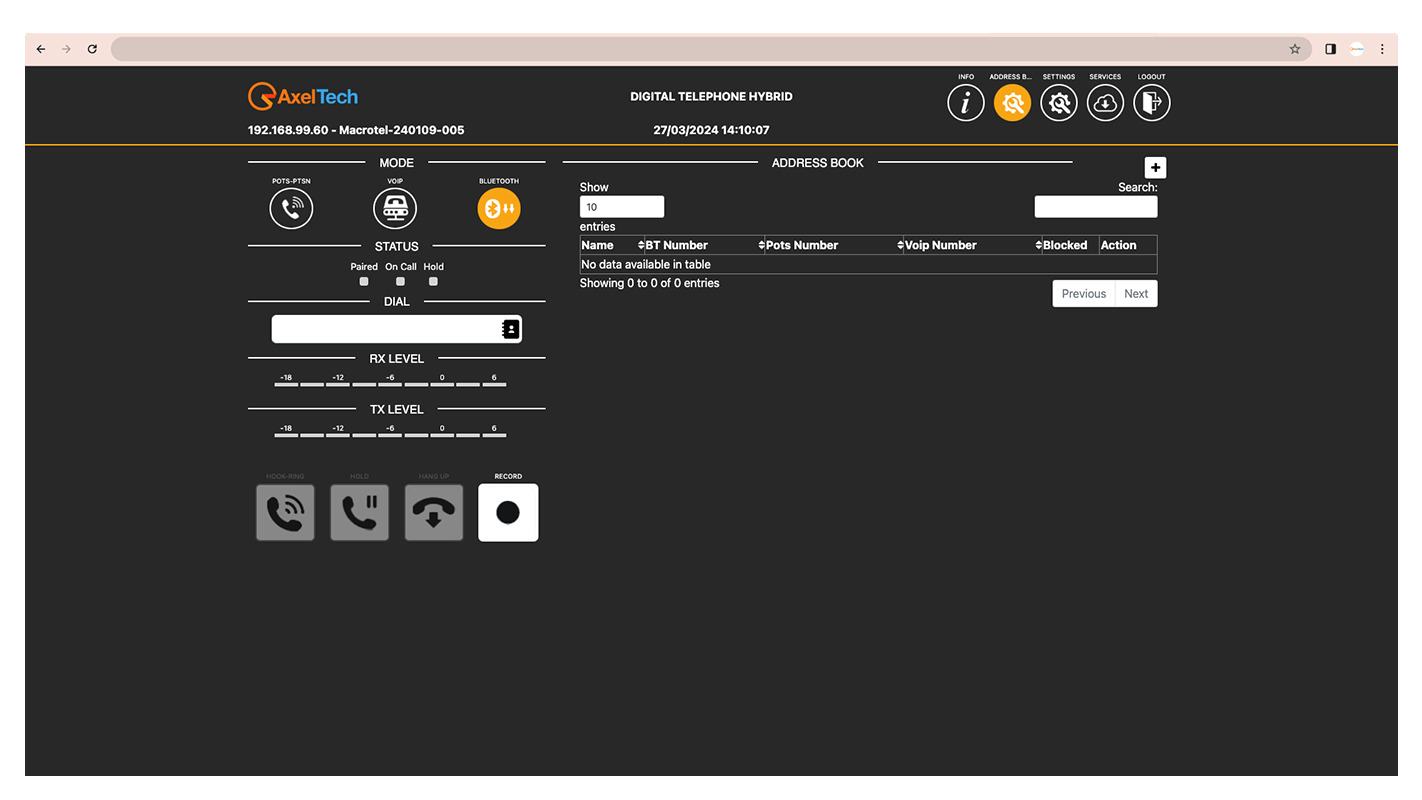Click the Hold status indicator
The image size is (1422, 800).
[433, 282]
